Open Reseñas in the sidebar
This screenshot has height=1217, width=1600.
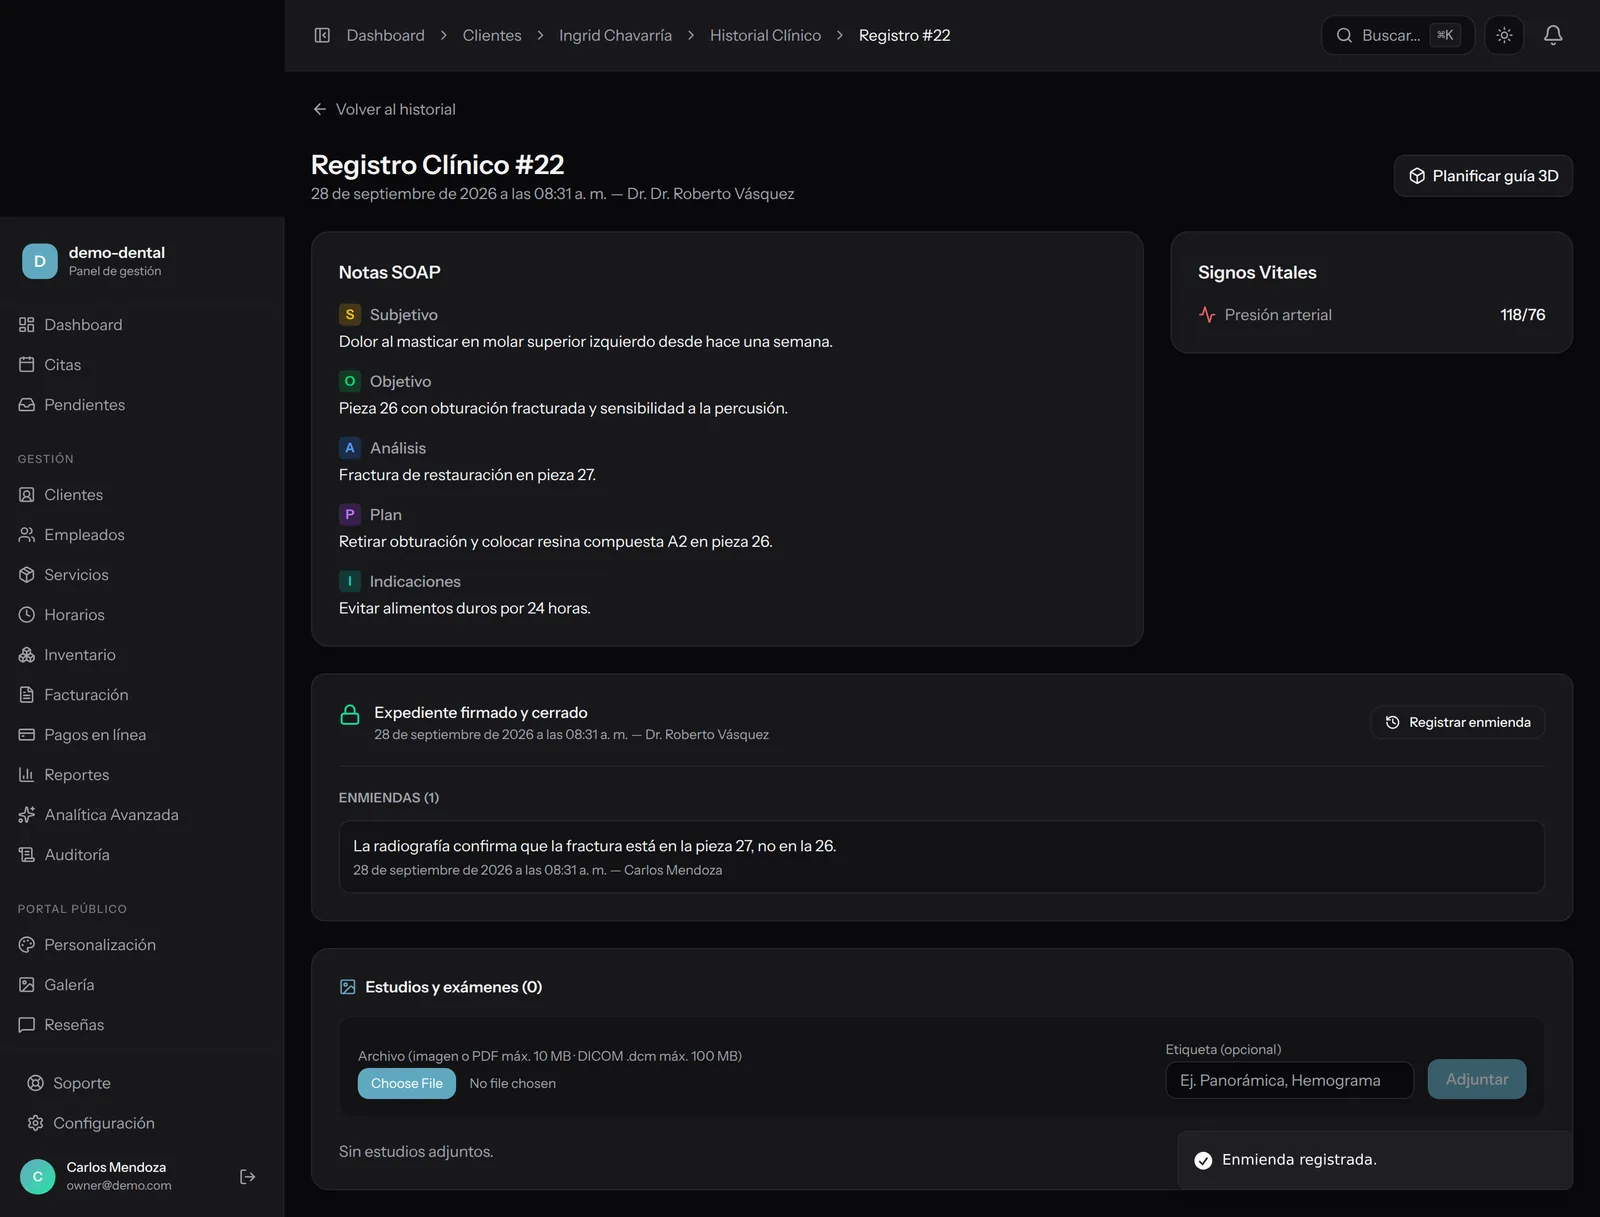[x=142, y=1025]
